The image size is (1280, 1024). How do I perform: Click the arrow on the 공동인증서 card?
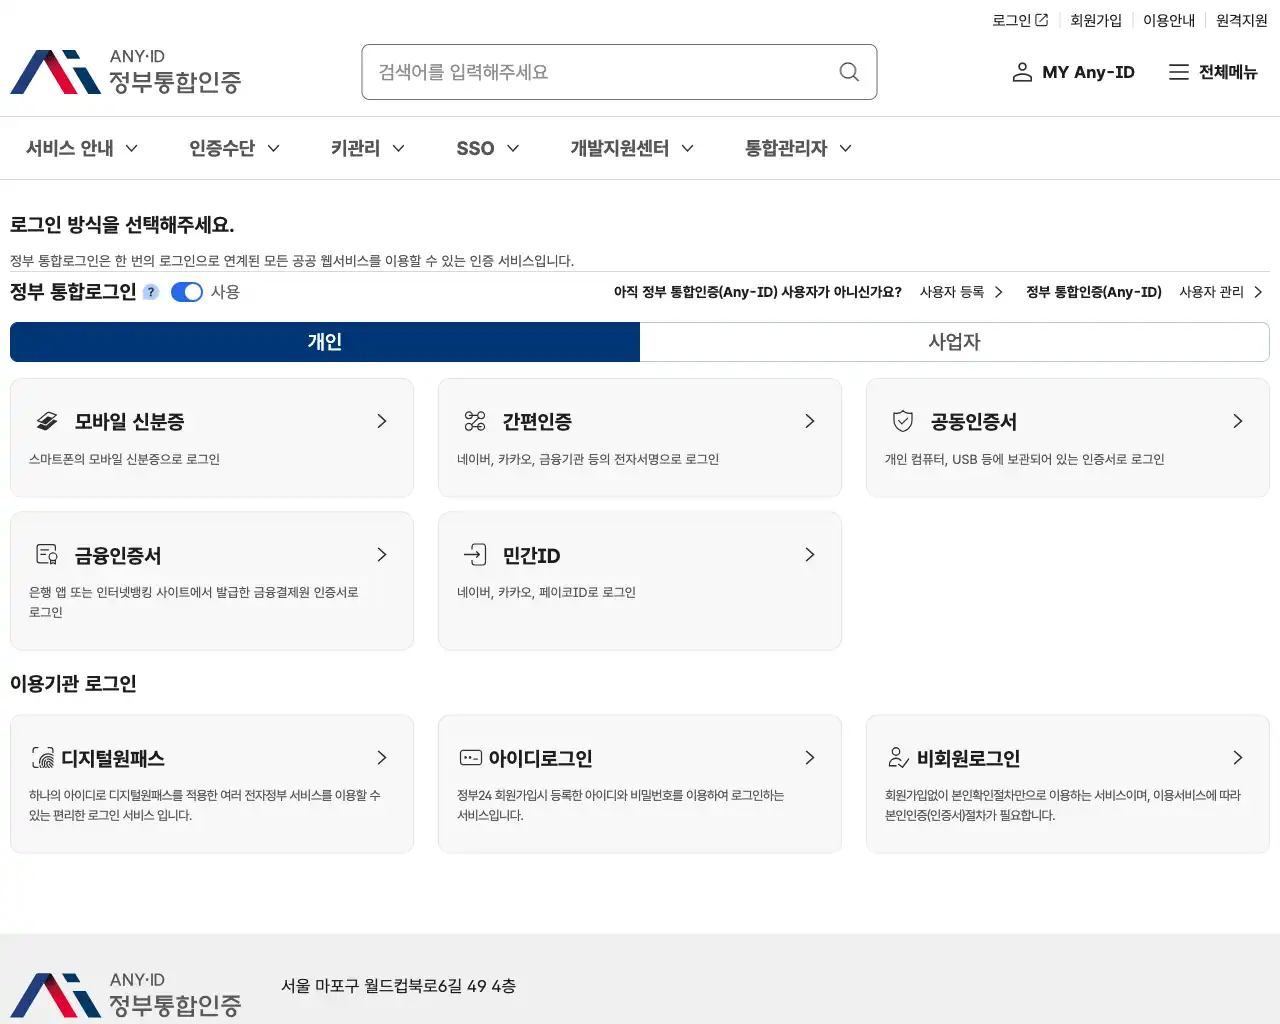[x=1238, y=421]
